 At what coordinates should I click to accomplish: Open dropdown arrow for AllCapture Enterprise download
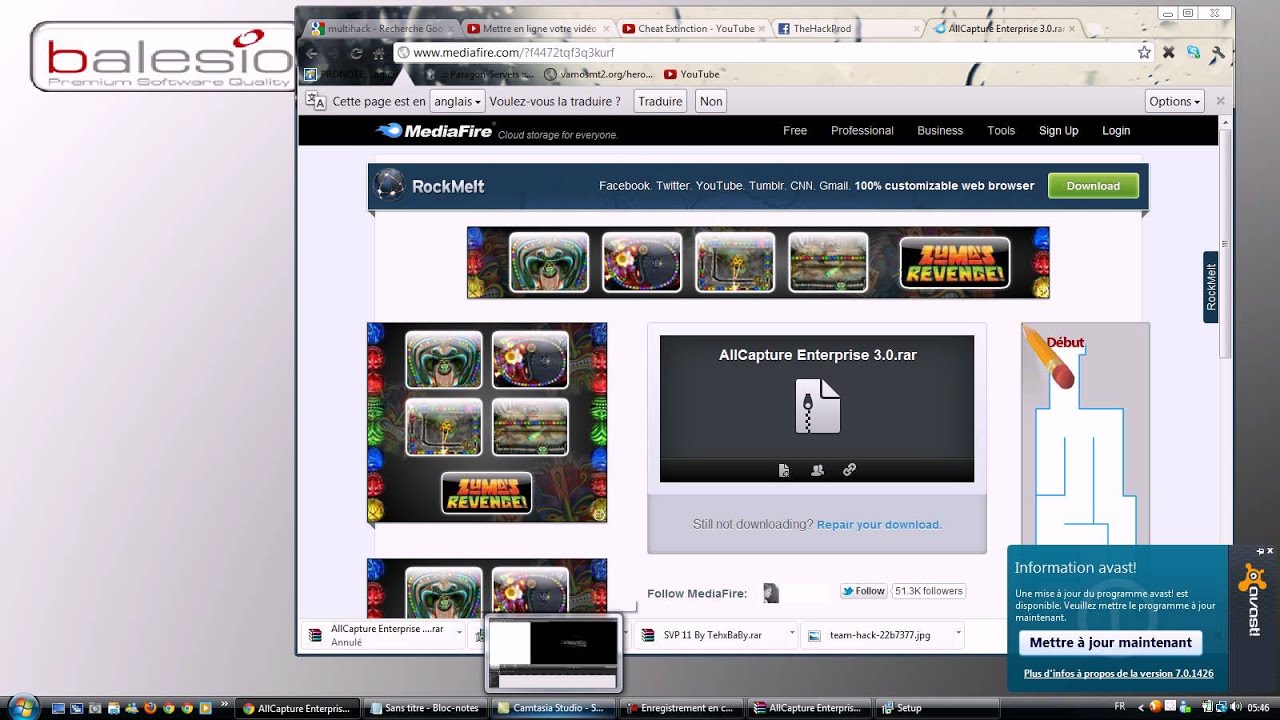pyautogui.click(x=459, y=633)
